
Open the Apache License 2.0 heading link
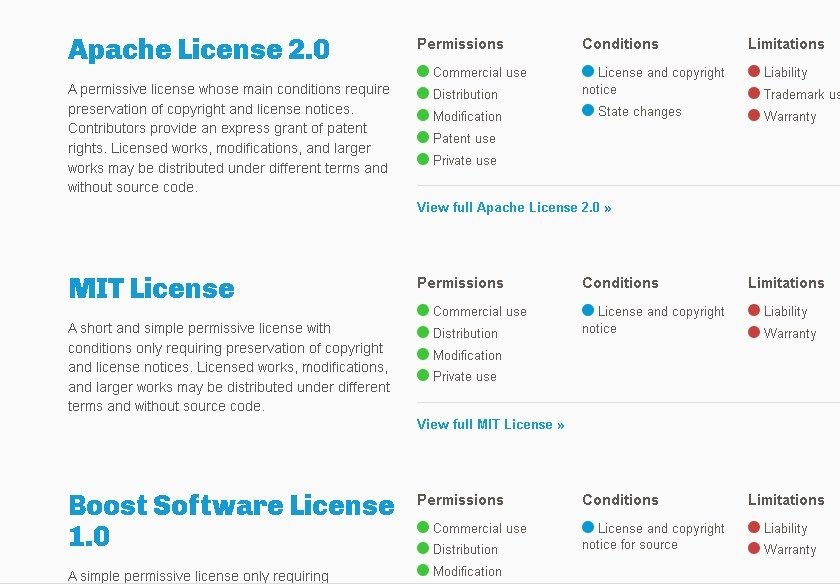(x=199, y=50)
